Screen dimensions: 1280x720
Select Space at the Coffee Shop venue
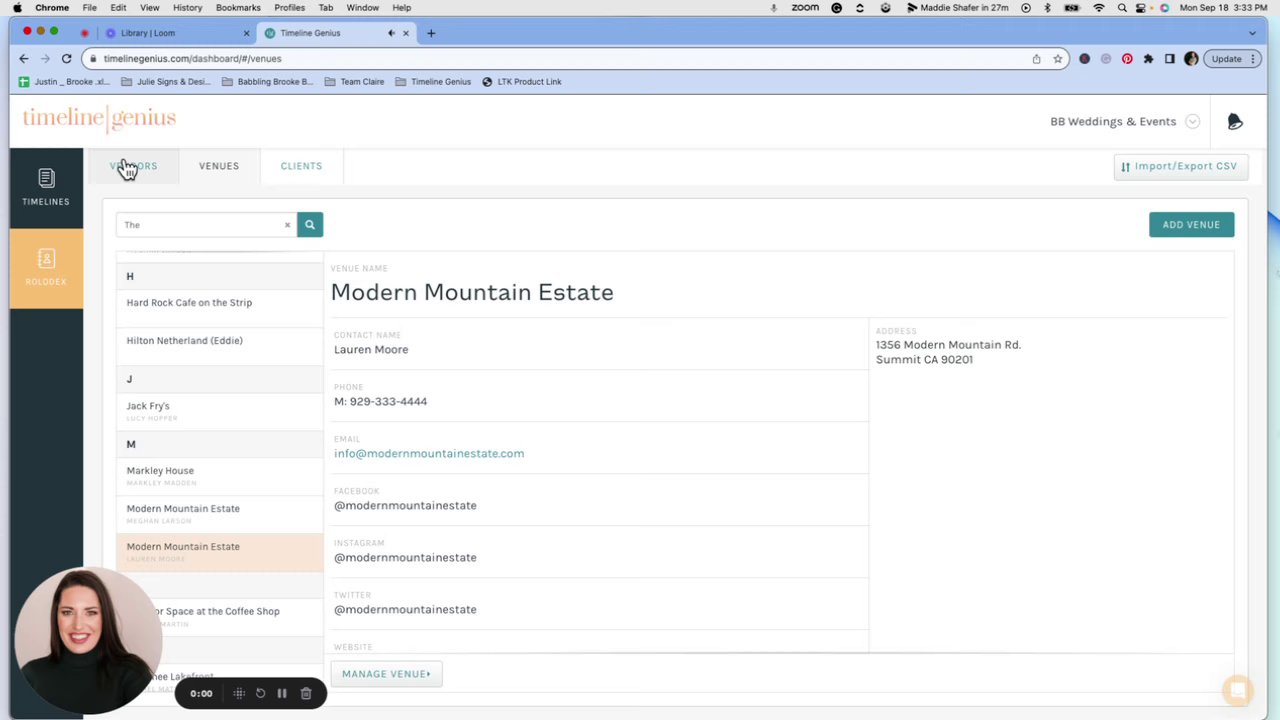point(220,616)
